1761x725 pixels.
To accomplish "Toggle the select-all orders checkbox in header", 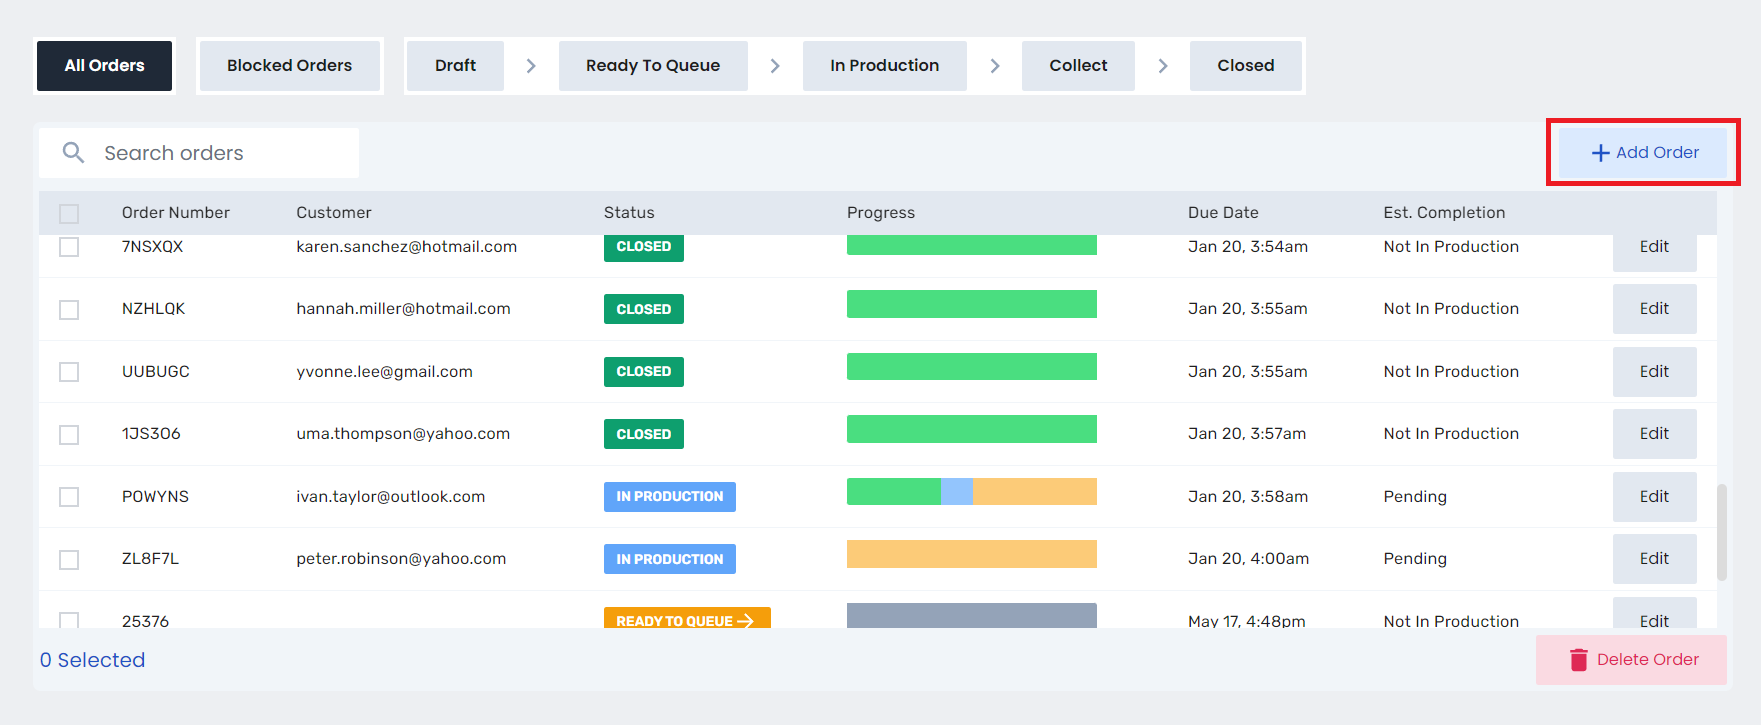I will [69, 213].
